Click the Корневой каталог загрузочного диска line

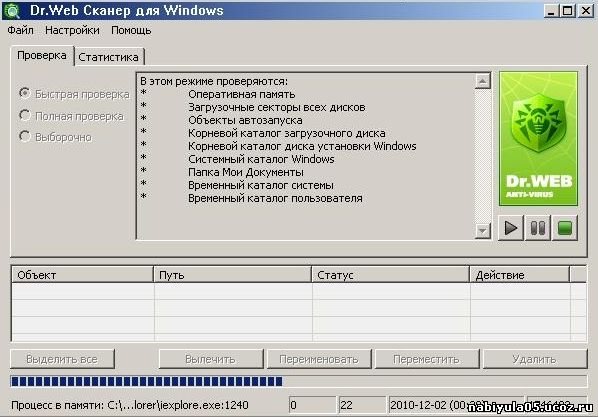pos(287,133)
